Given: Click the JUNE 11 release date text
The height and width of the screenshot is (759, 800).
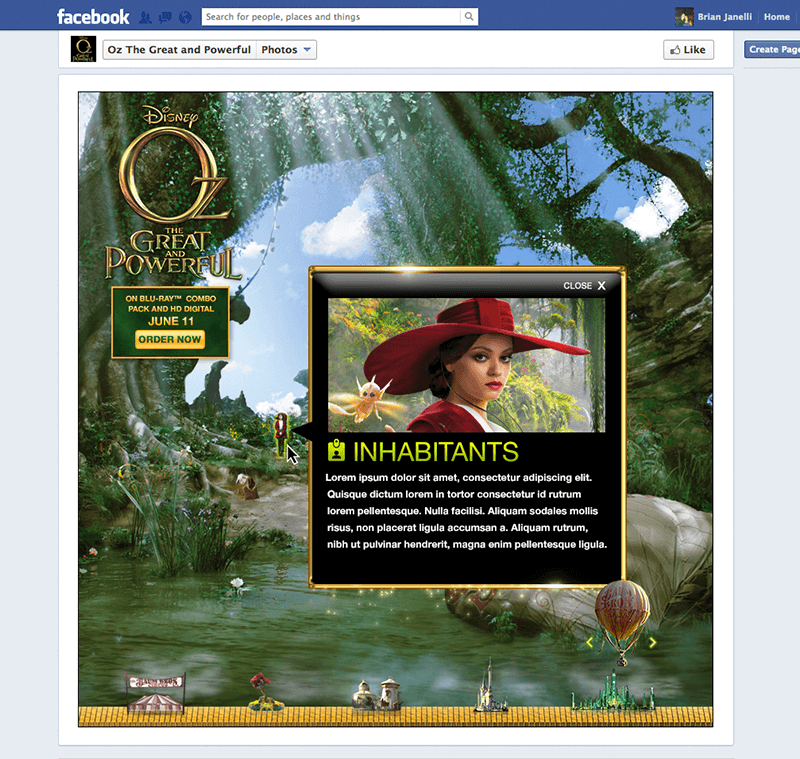Looking at the screenshot, I should (x=171, y=321).
